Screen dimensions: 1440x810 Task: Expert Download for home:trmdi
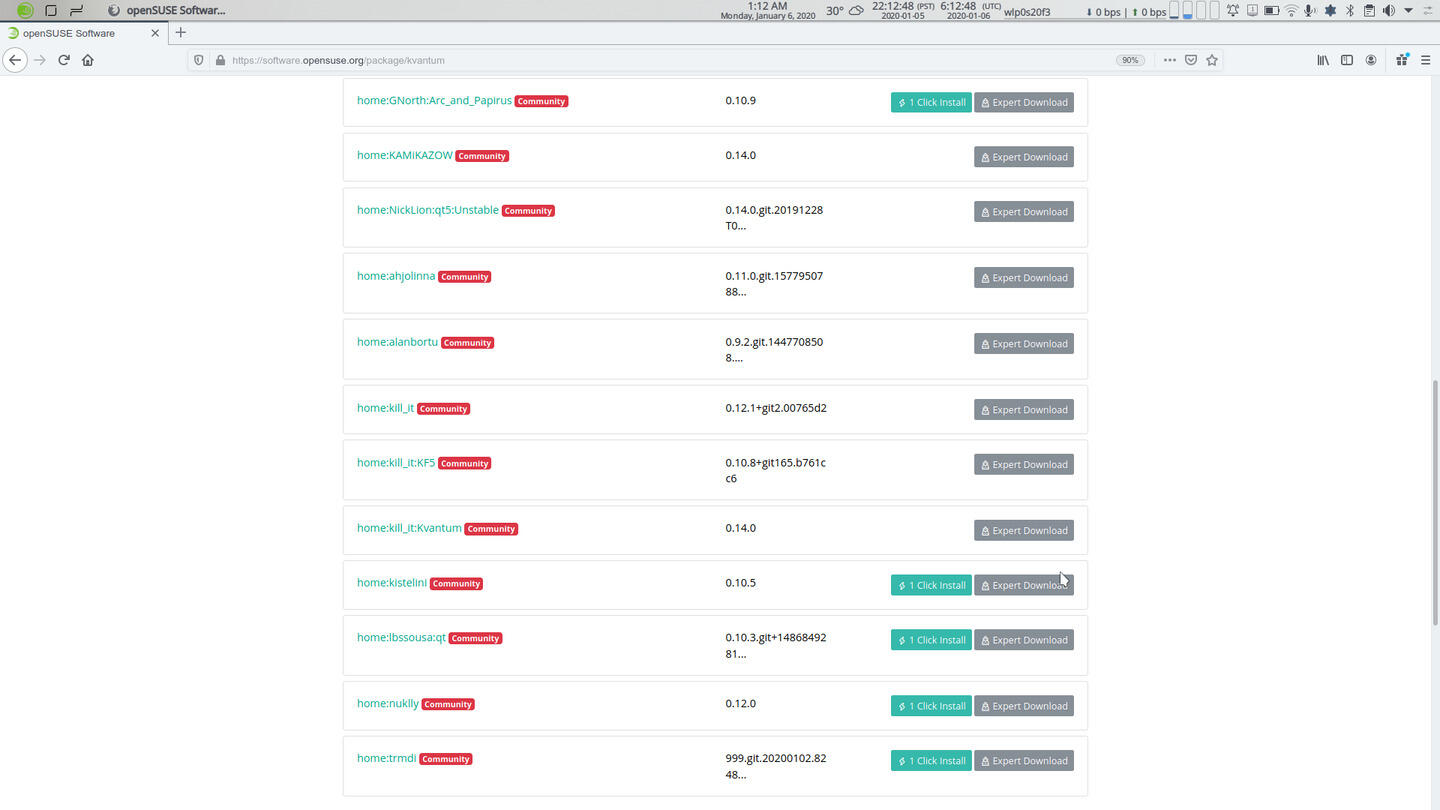pyautogui.click(x=1024, y=761)
